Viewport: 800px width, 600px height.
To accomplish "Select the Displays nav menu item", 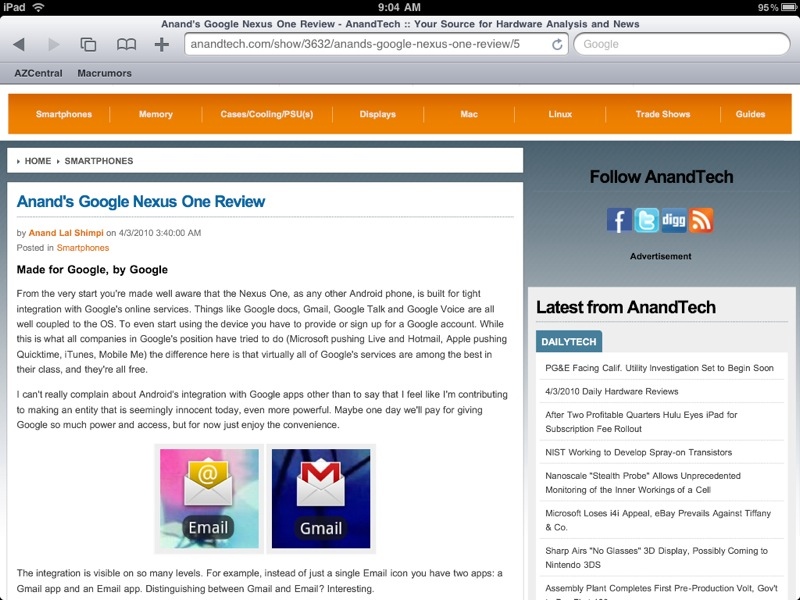I will [x=378, y=114].
